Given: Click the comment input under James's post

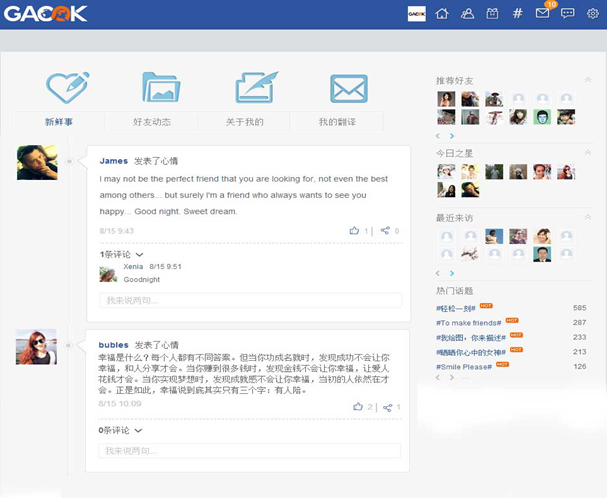Looking at the screenshot, I should pyautogui.click(x=251, y=301).
